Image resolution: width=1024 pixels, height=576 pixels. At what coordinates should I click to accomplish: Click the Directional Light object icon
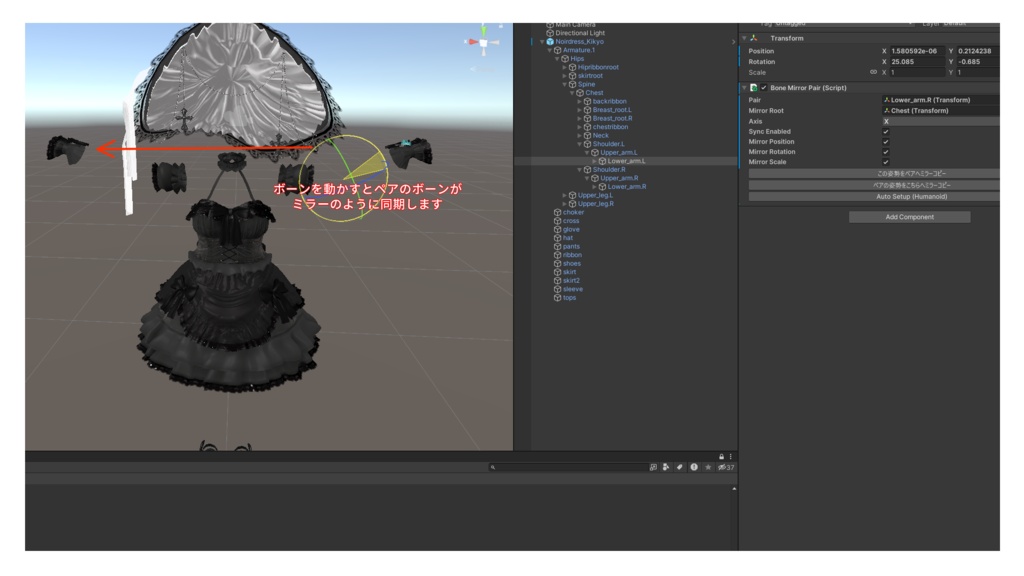point(550,33)
